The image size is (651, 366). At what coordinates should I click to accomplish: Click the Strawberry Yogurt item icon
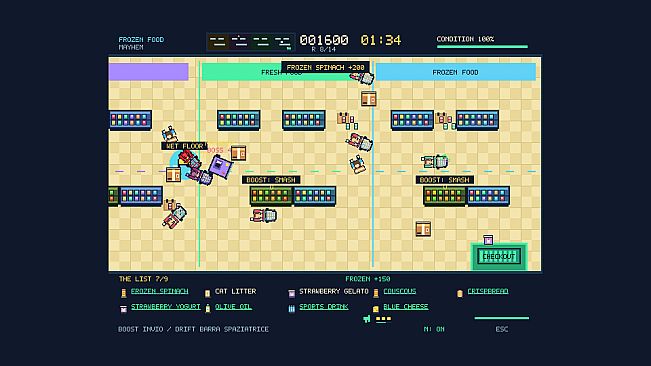(x=123, y=309)
